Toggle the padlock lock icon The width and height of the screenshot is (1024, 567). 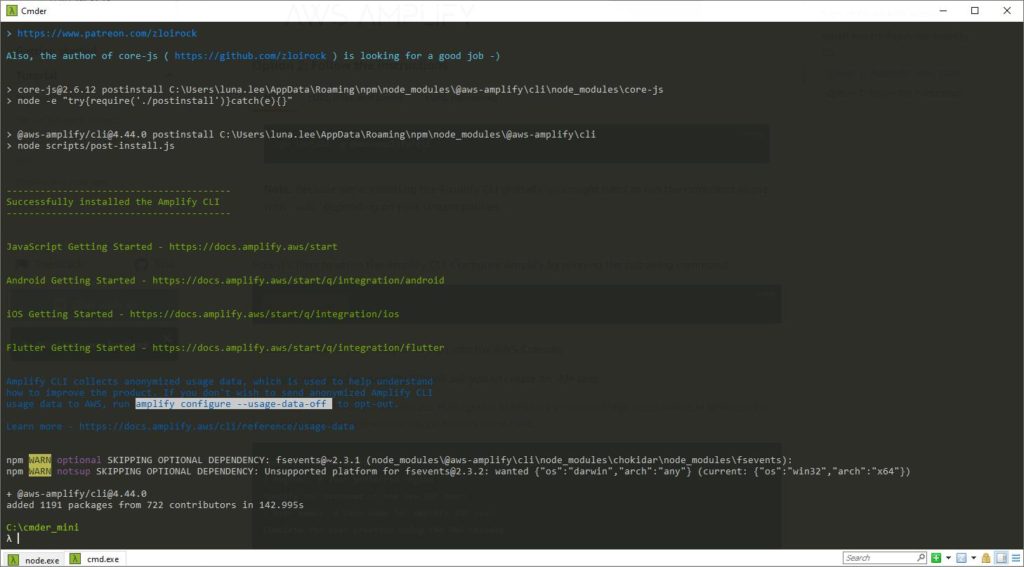point(987,558)
